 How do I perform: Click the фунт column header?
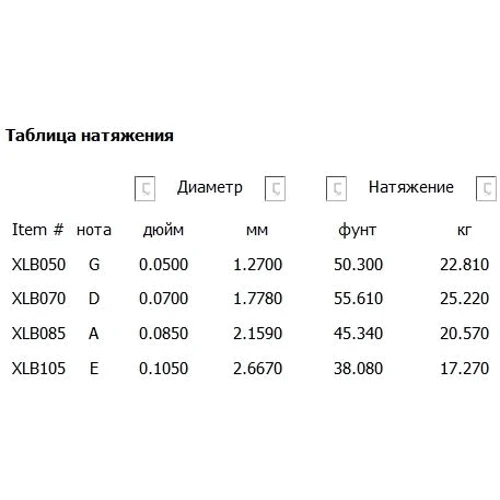[x=357, y=230]
